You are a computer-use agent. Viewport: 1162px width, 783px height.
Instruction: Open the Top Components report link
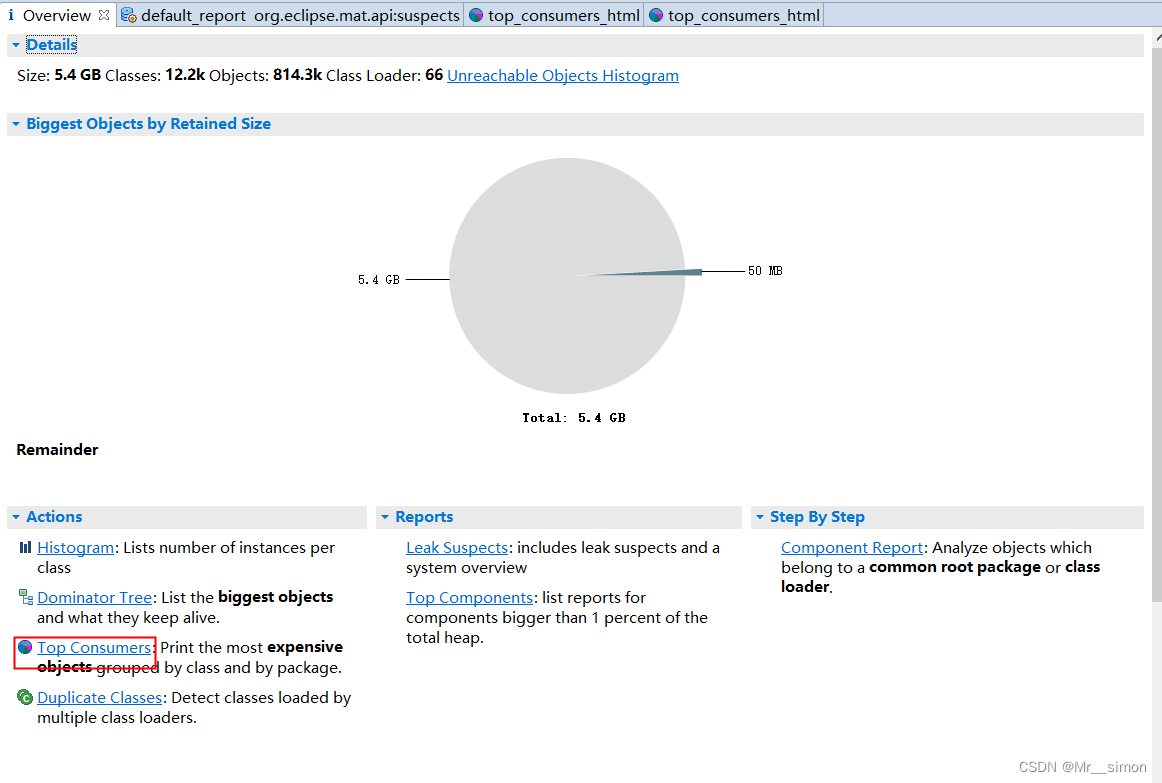[469, 597]
